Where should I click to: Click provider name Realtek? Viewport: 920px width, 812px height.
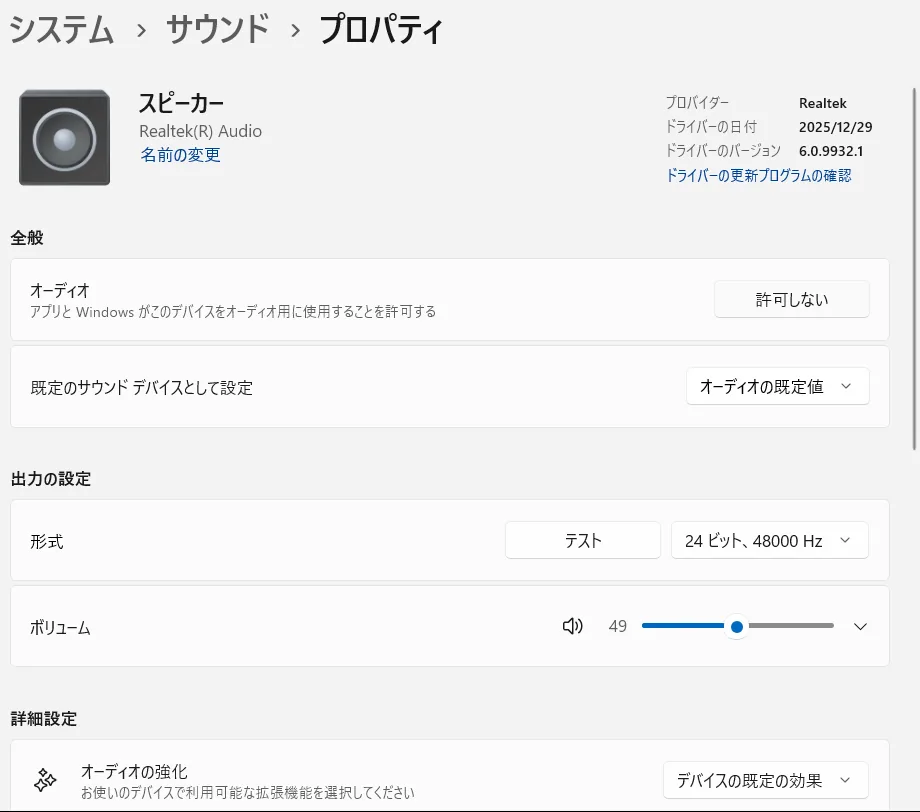coord(823,103)
